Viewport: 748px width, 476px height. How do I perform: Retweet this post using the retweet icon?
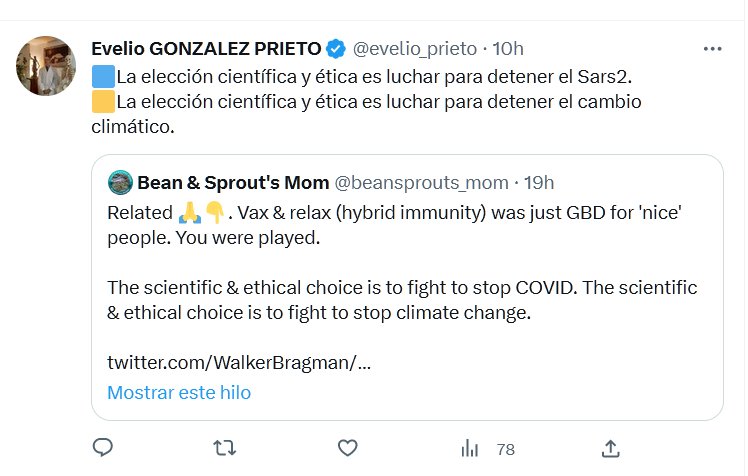pos(224,448)
